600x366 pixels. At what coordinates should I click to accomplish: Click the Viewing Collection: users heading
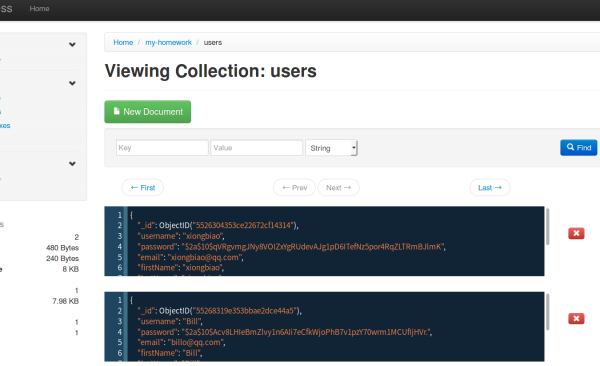point(210,71)
